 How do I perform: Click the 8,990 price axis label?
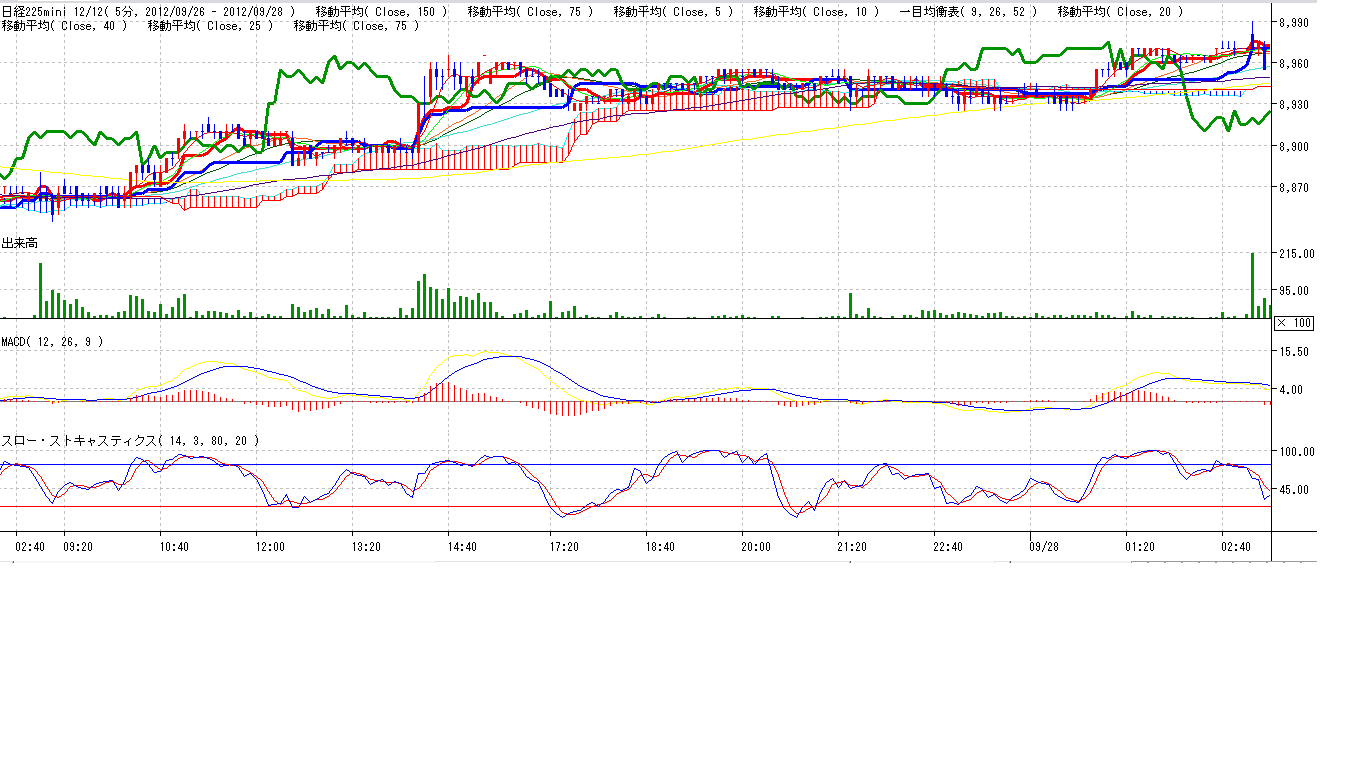[1294, 22]
